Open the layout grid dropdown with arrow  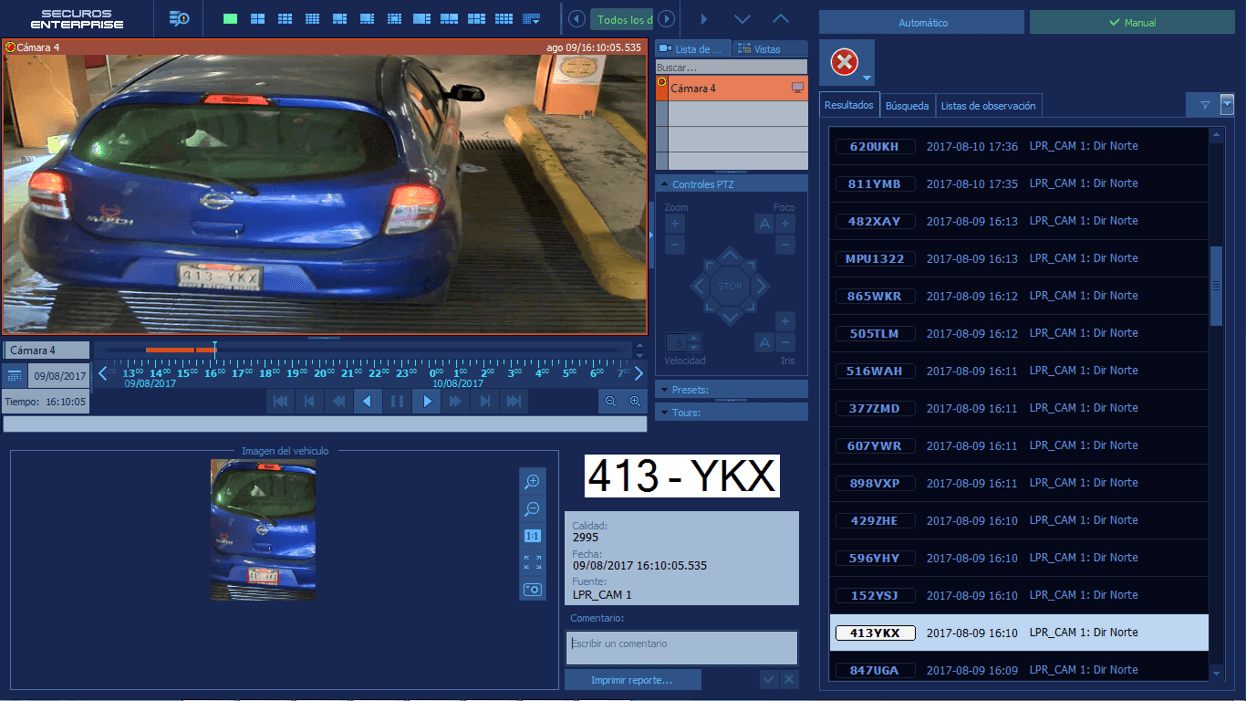tap(531, 19)
